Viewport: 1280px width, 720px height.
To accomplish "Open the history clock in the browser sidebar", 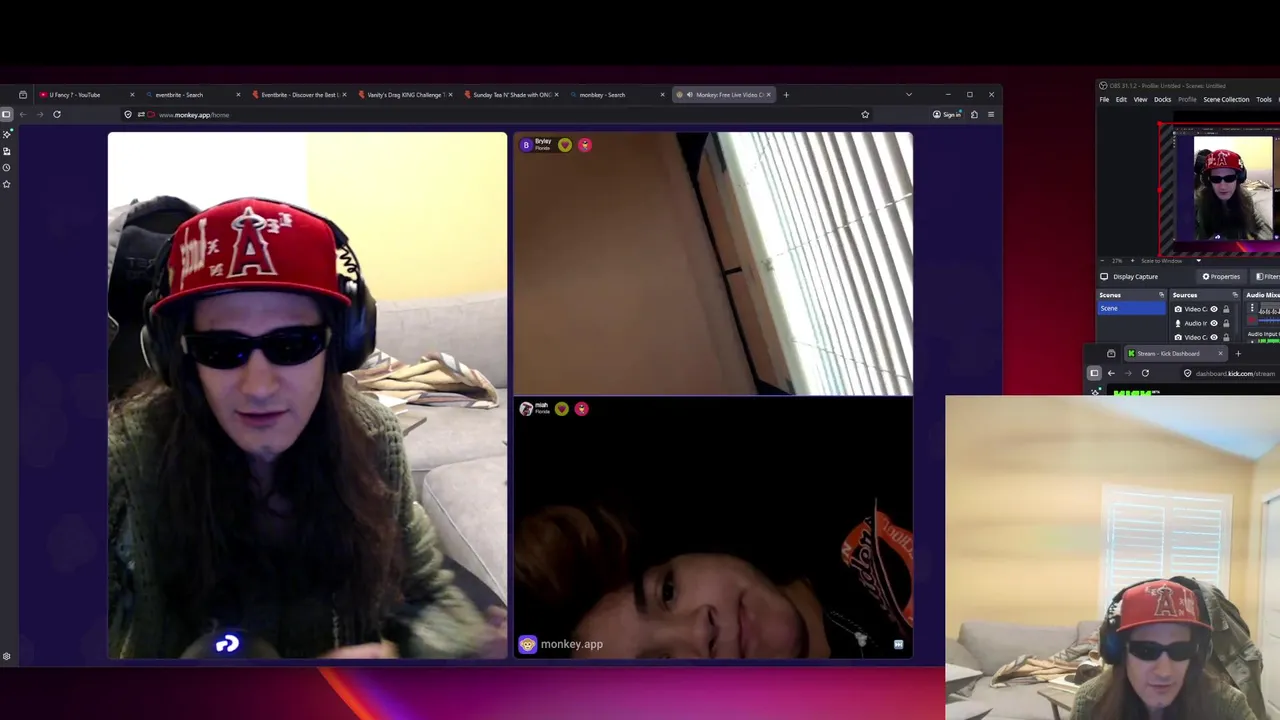I will [6, 167].
